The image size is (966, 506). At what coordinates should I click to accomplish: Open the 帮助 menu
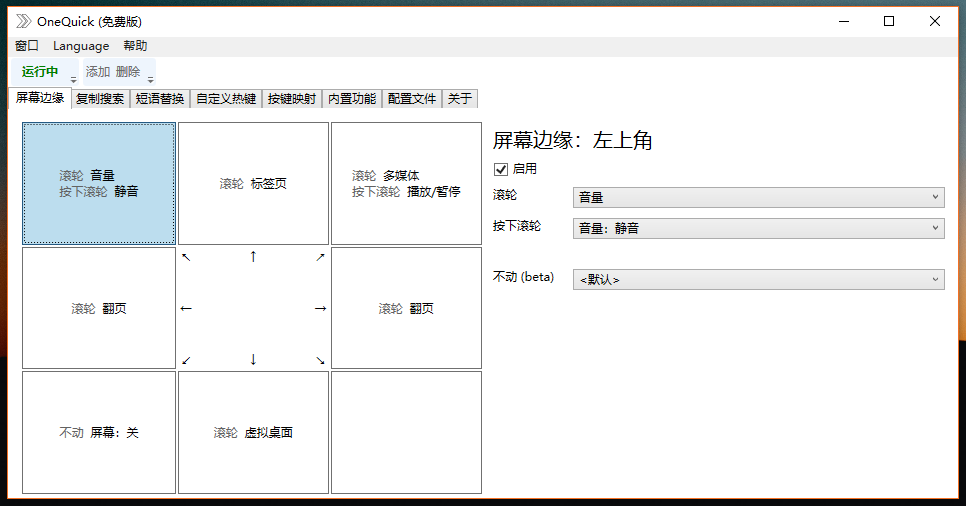click(135, 46)
